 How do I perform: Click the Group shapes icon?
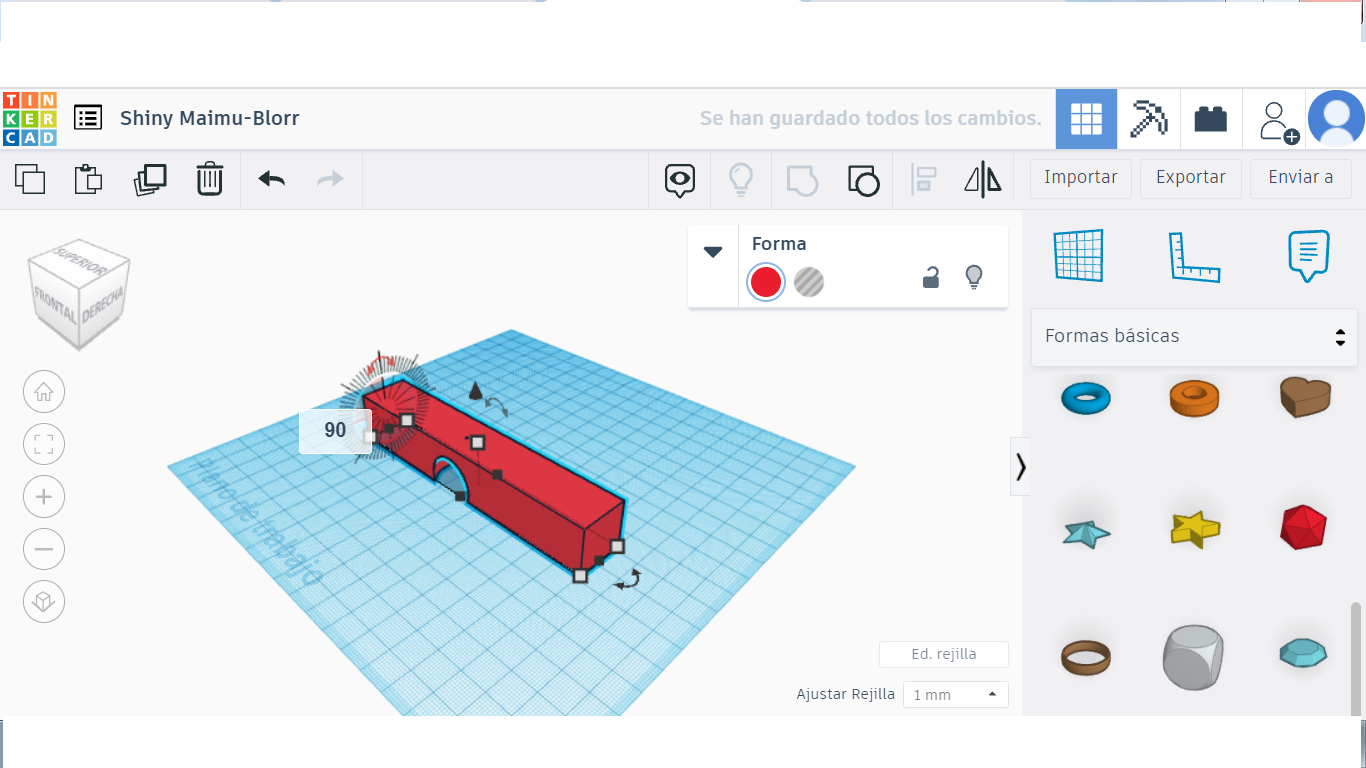coord(802,180)
